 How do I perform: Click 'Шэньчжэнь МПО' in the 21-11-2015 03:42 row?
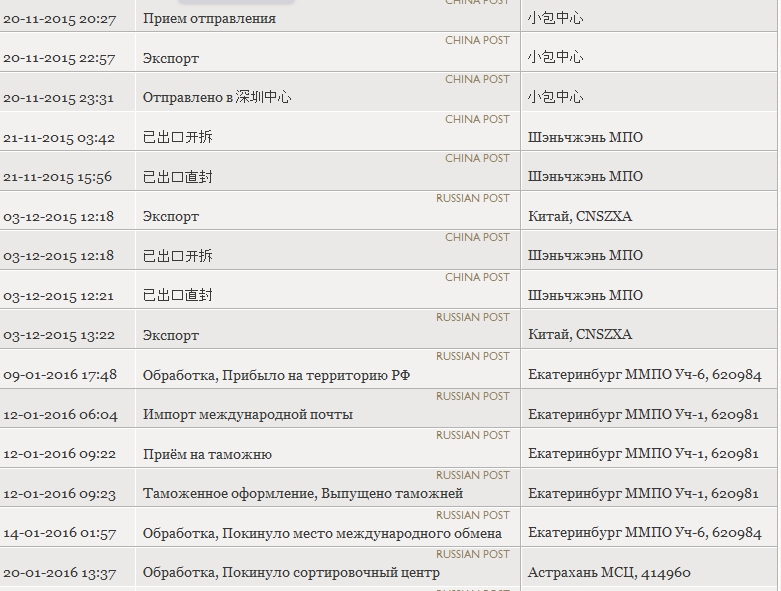pyautogui.click(x=585, y=137)
